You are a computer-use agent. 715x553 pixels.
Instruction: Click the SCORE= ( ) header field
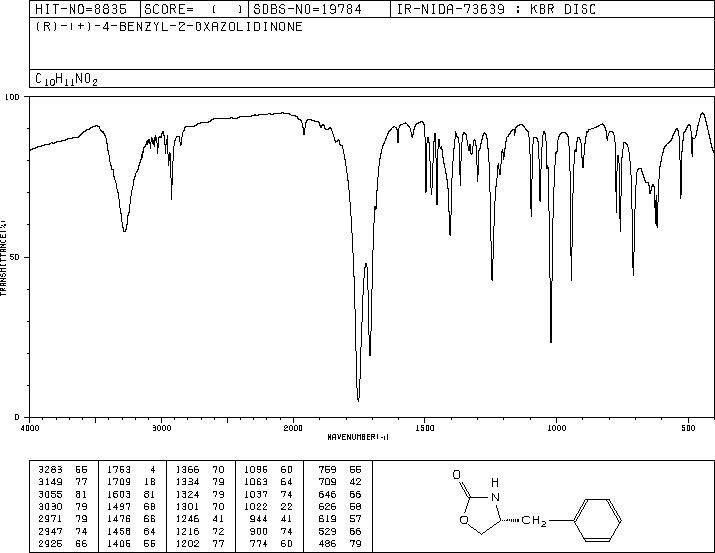(194, 9)
